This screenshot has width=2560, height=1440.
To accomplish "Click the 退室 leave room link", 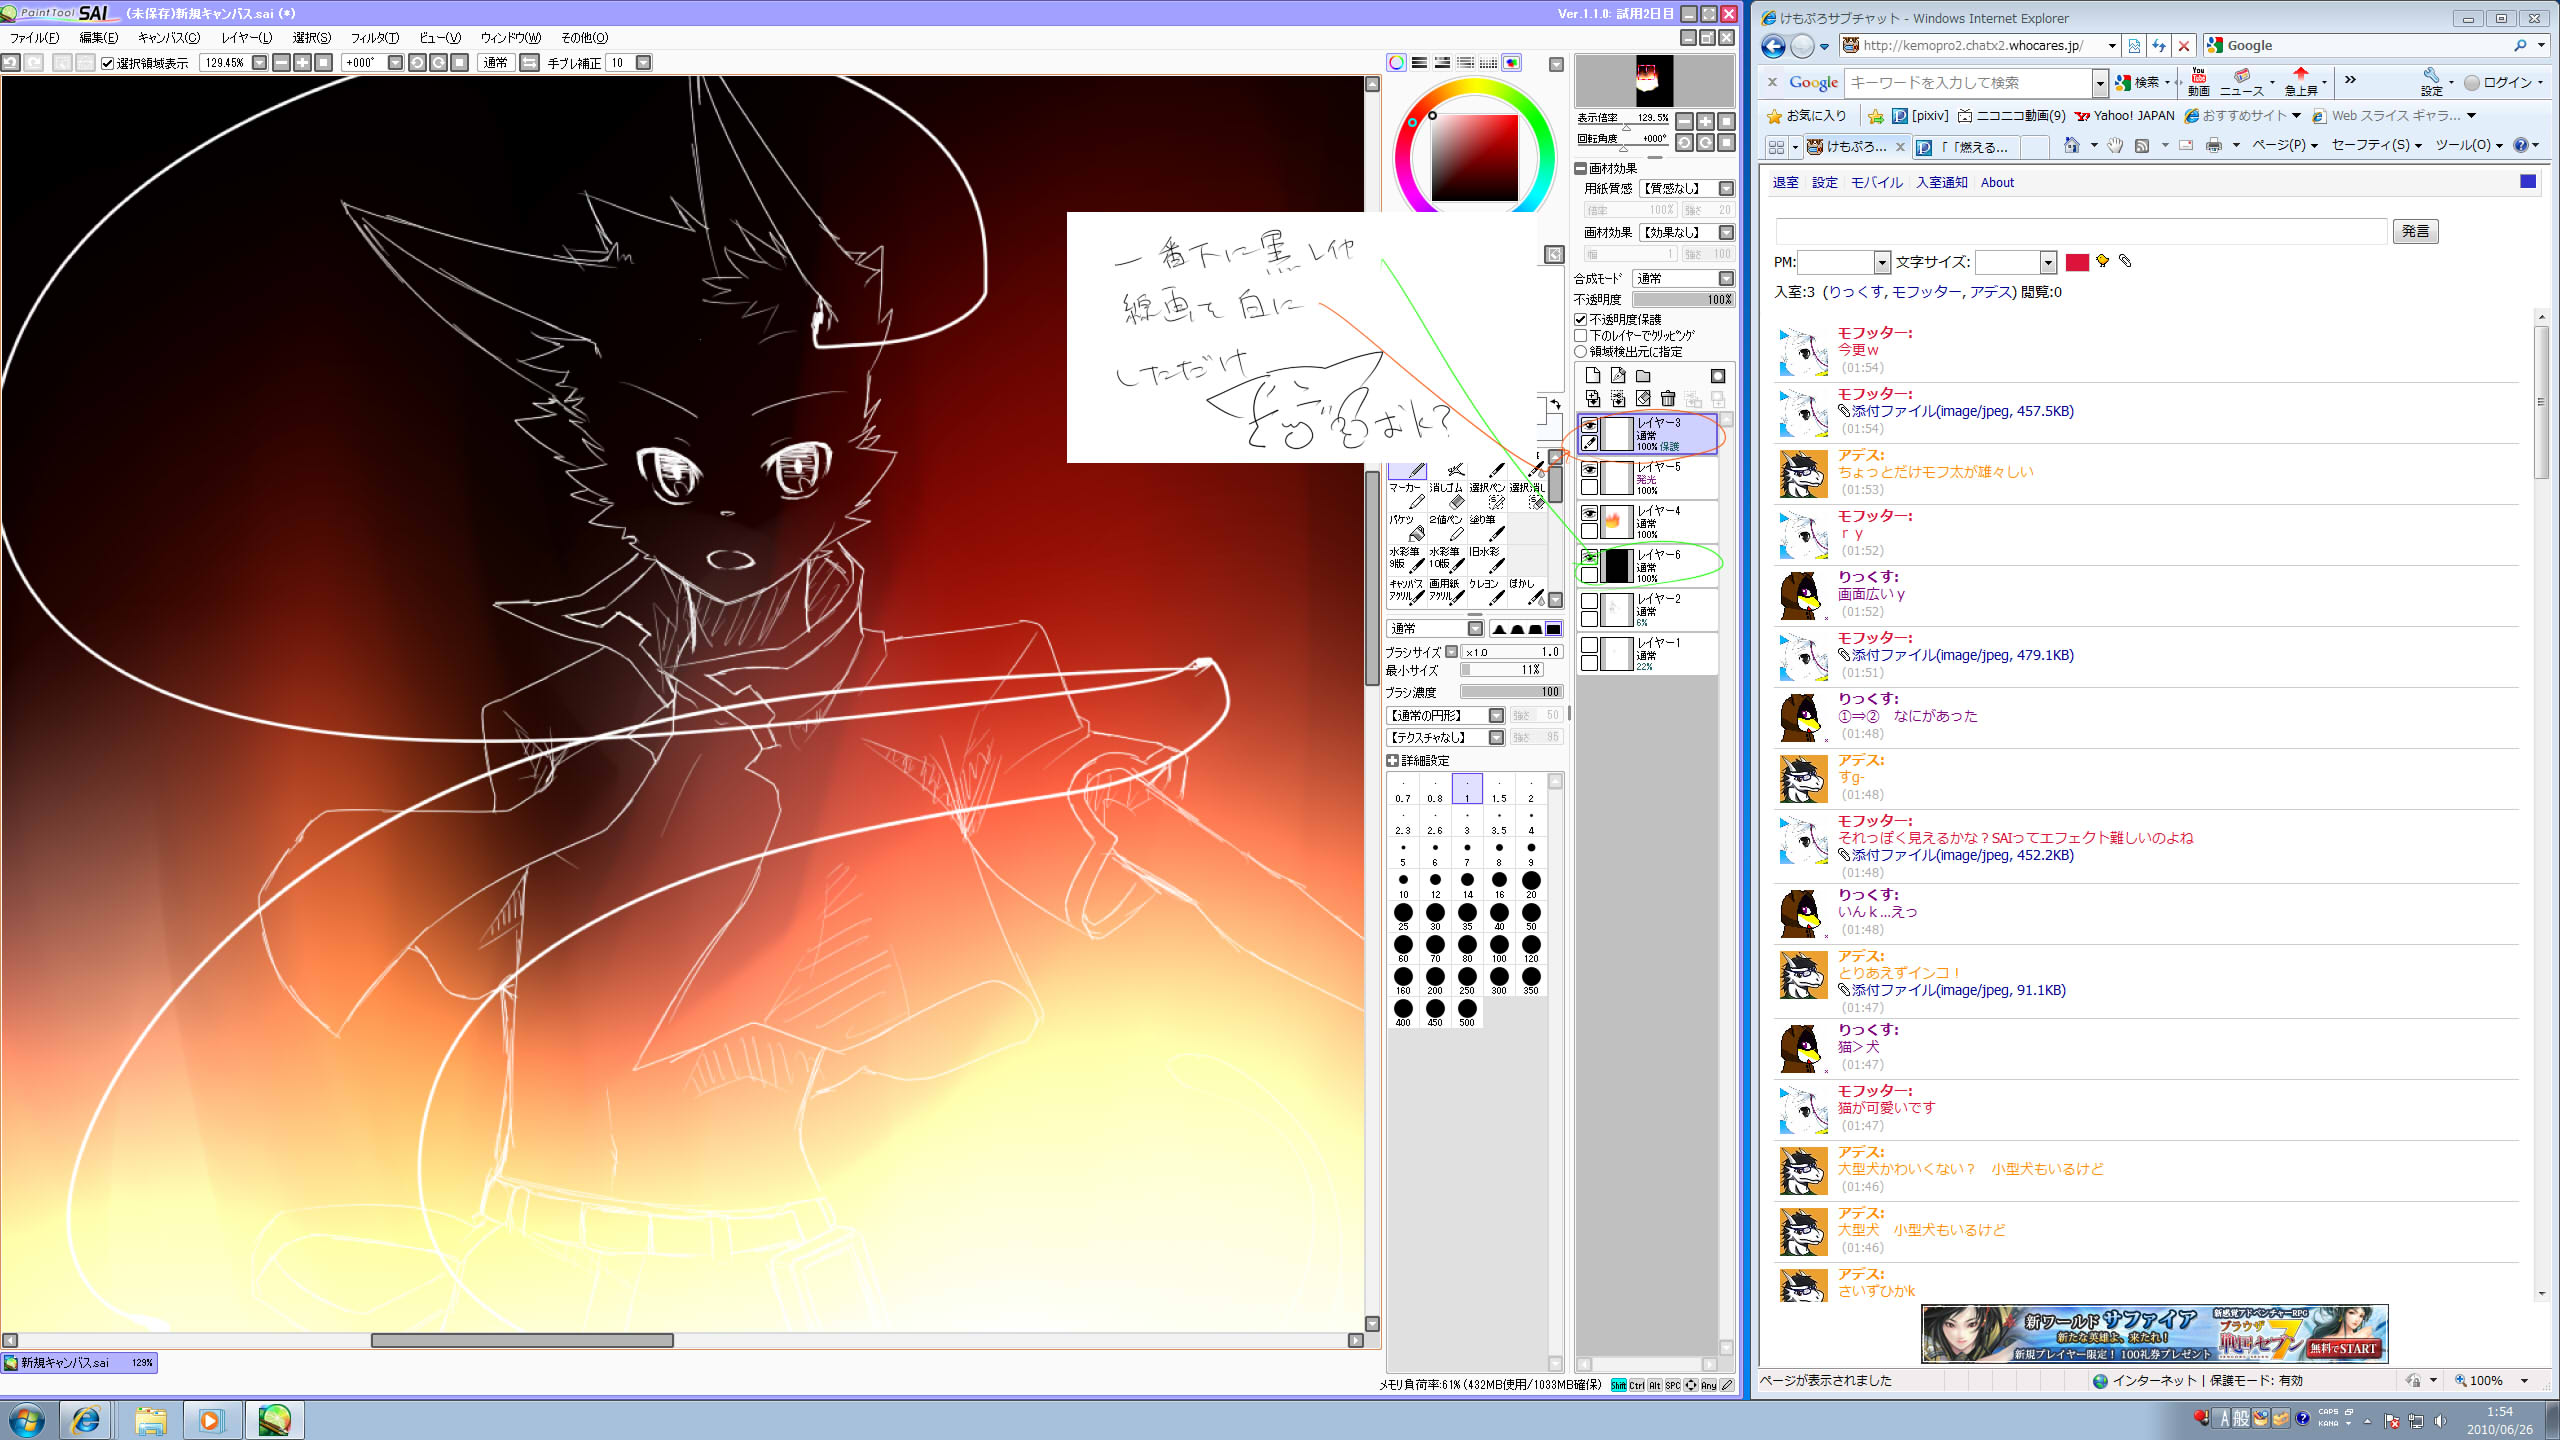I will pos(1785,183).
